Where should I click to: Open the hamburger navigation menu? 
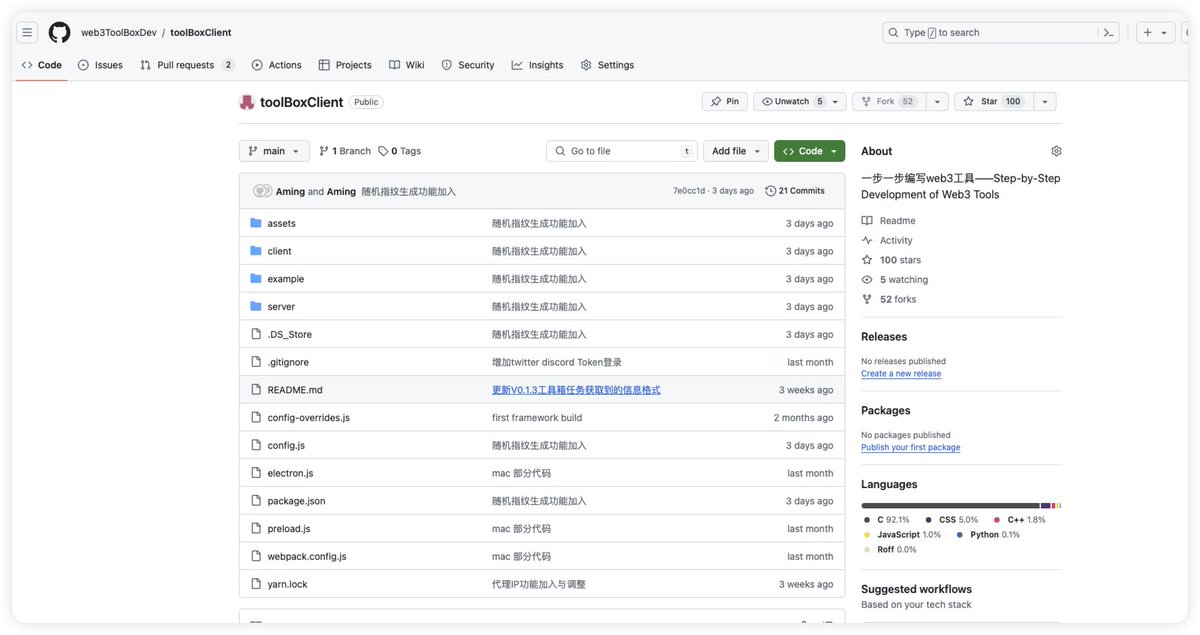click(27, 32)
